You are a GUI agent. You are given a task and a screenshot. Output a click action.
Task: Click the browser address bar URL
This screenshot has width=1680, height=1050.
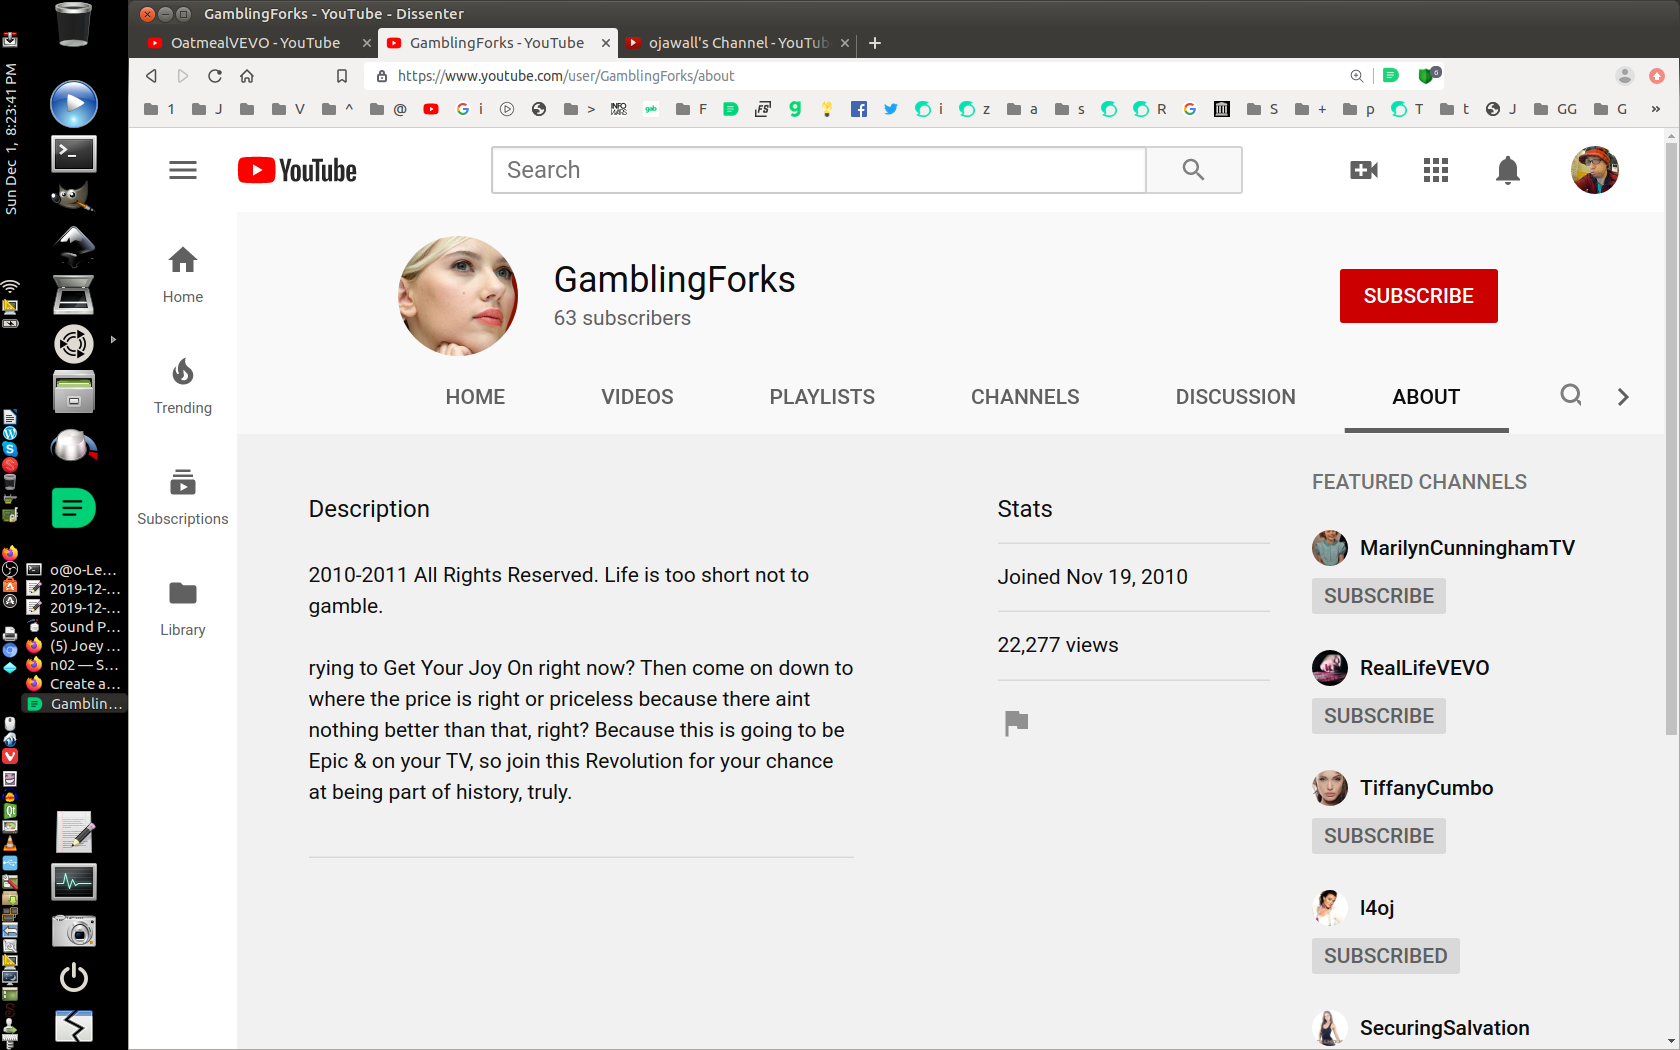click(x=566, y=76)
